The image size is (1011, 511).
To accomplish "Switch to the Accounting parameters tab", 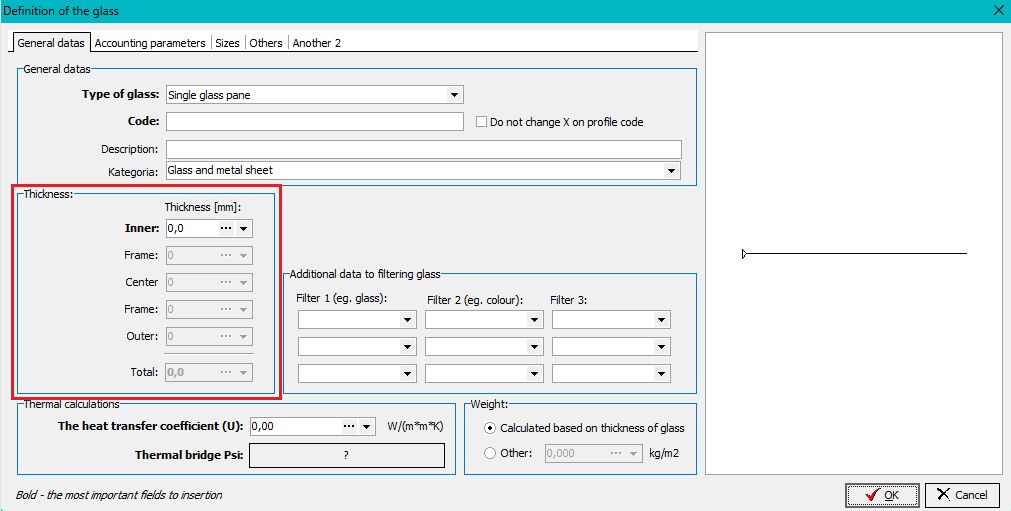I will (x=150, y=43).
